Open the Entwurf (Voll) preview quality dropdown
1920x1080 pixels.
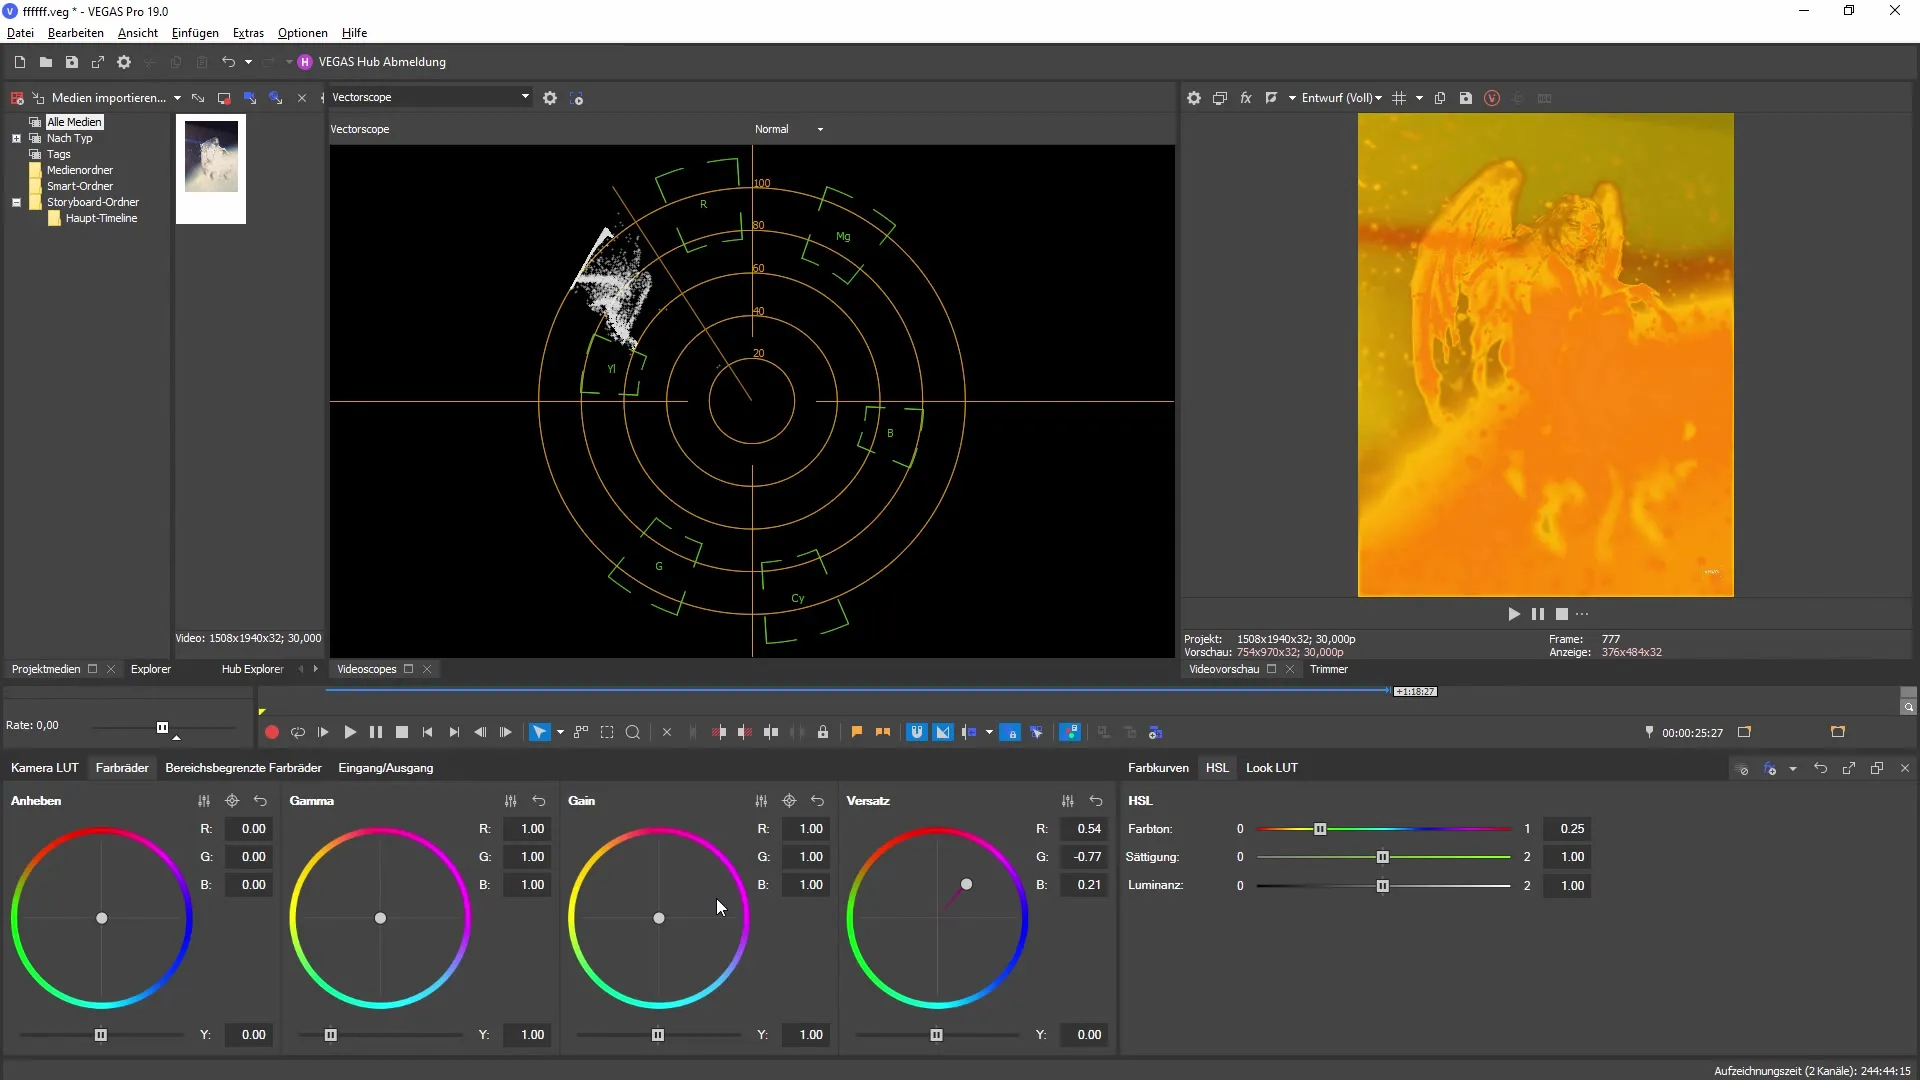[1341, 98]
